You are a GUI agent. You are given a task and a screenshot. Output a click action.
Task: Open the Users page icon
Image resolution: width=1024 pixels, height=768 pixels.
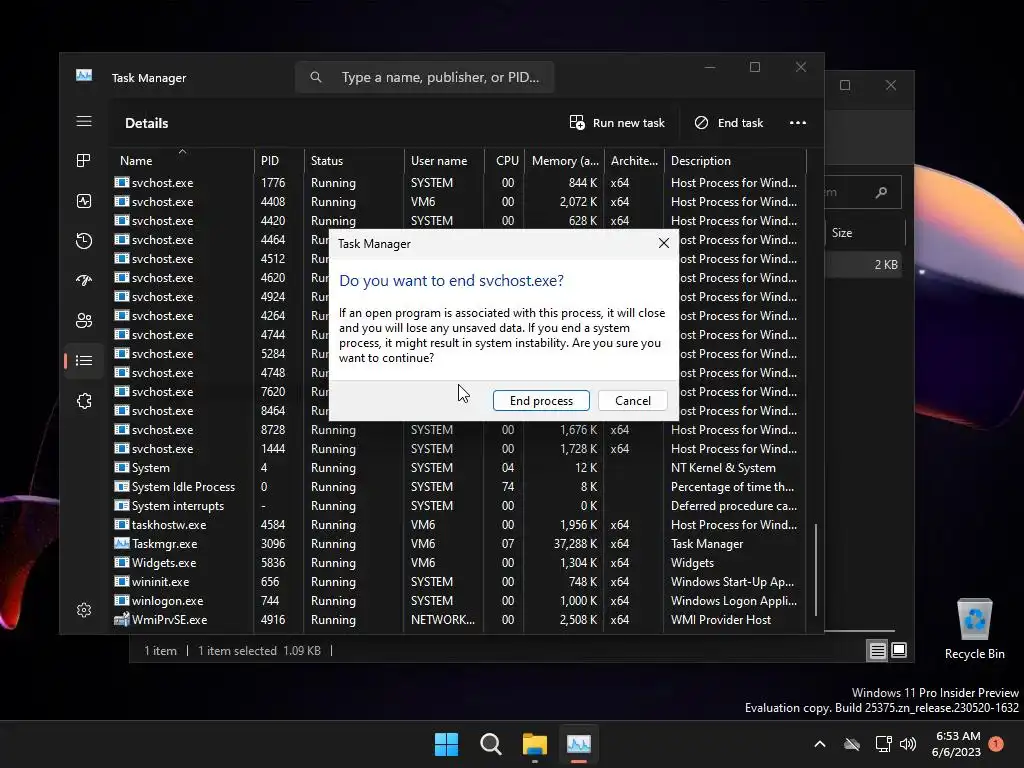click(84, 321)
